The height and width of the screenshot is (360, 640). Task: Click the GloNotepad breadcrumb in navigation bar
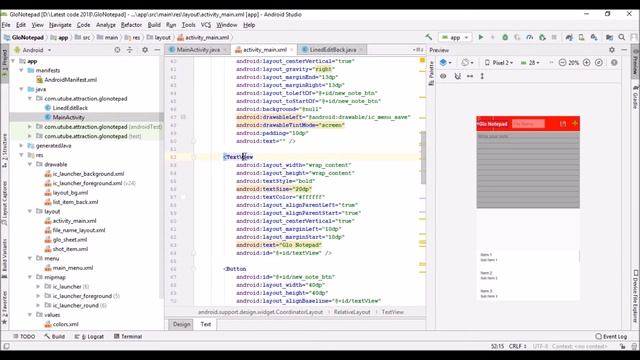[x=24, y=37]
